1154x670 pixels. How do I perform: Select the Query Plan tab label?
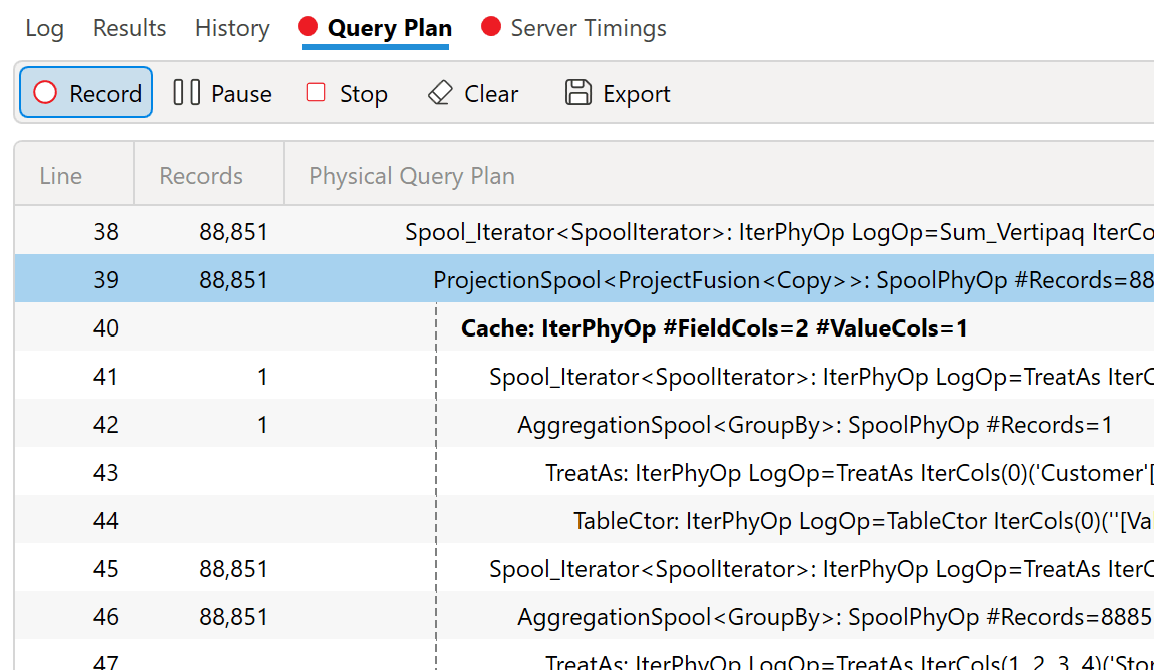[x=390, y=28]
